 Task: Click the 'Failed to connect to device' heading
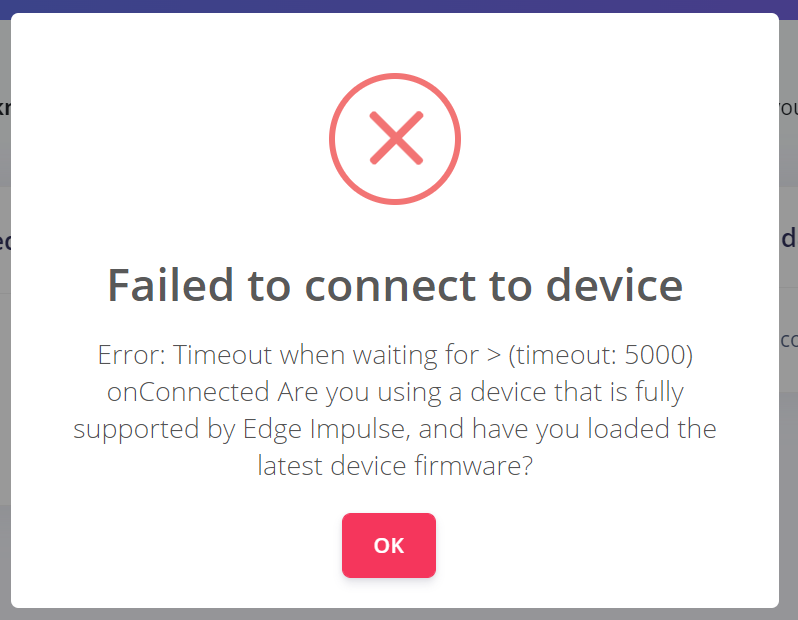pyautogui.click(x=395, y=285)
